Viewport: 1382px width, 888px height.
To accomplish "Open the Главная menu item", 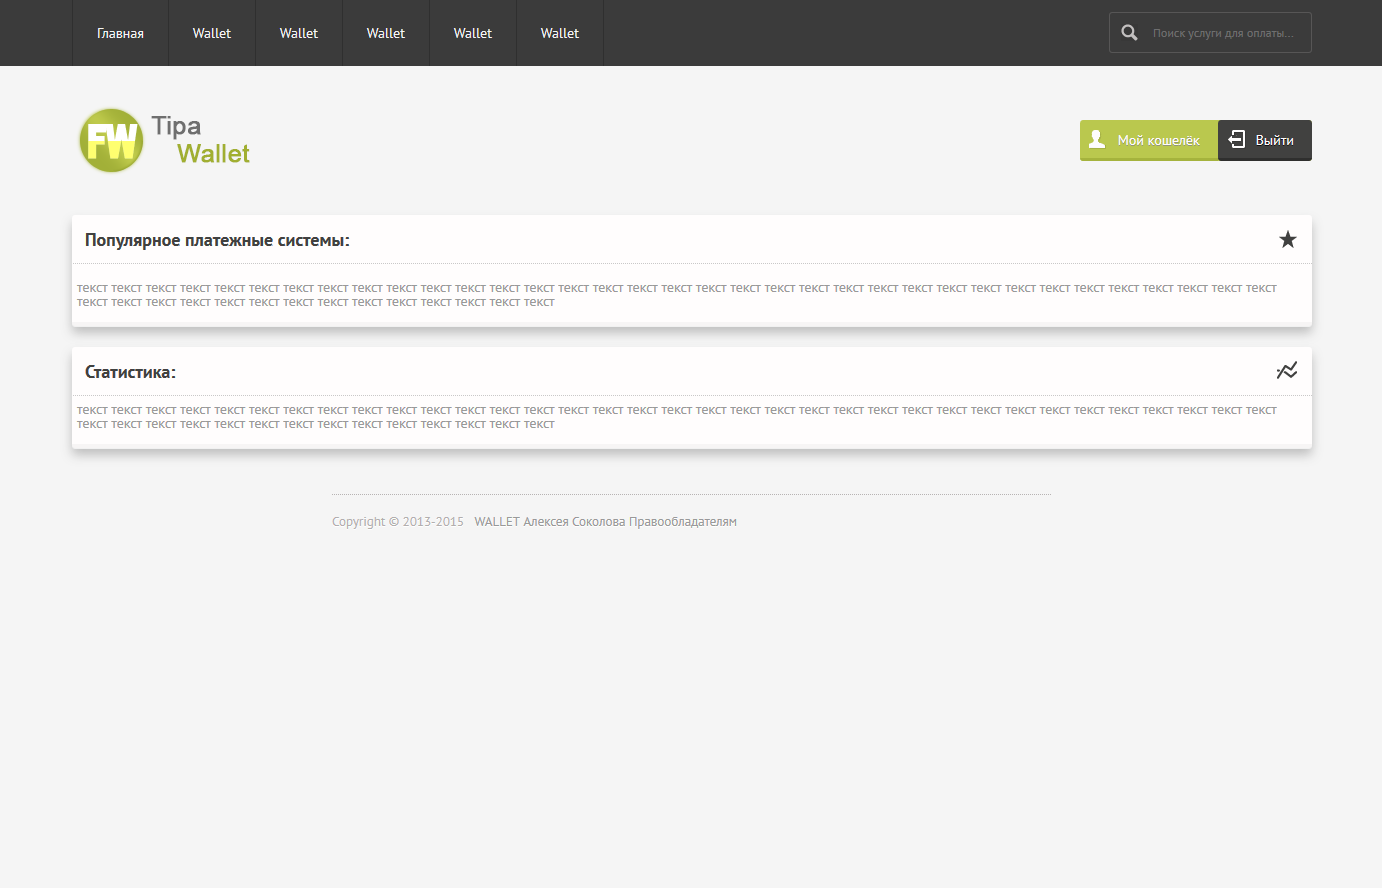I will (x=120, y=33).
